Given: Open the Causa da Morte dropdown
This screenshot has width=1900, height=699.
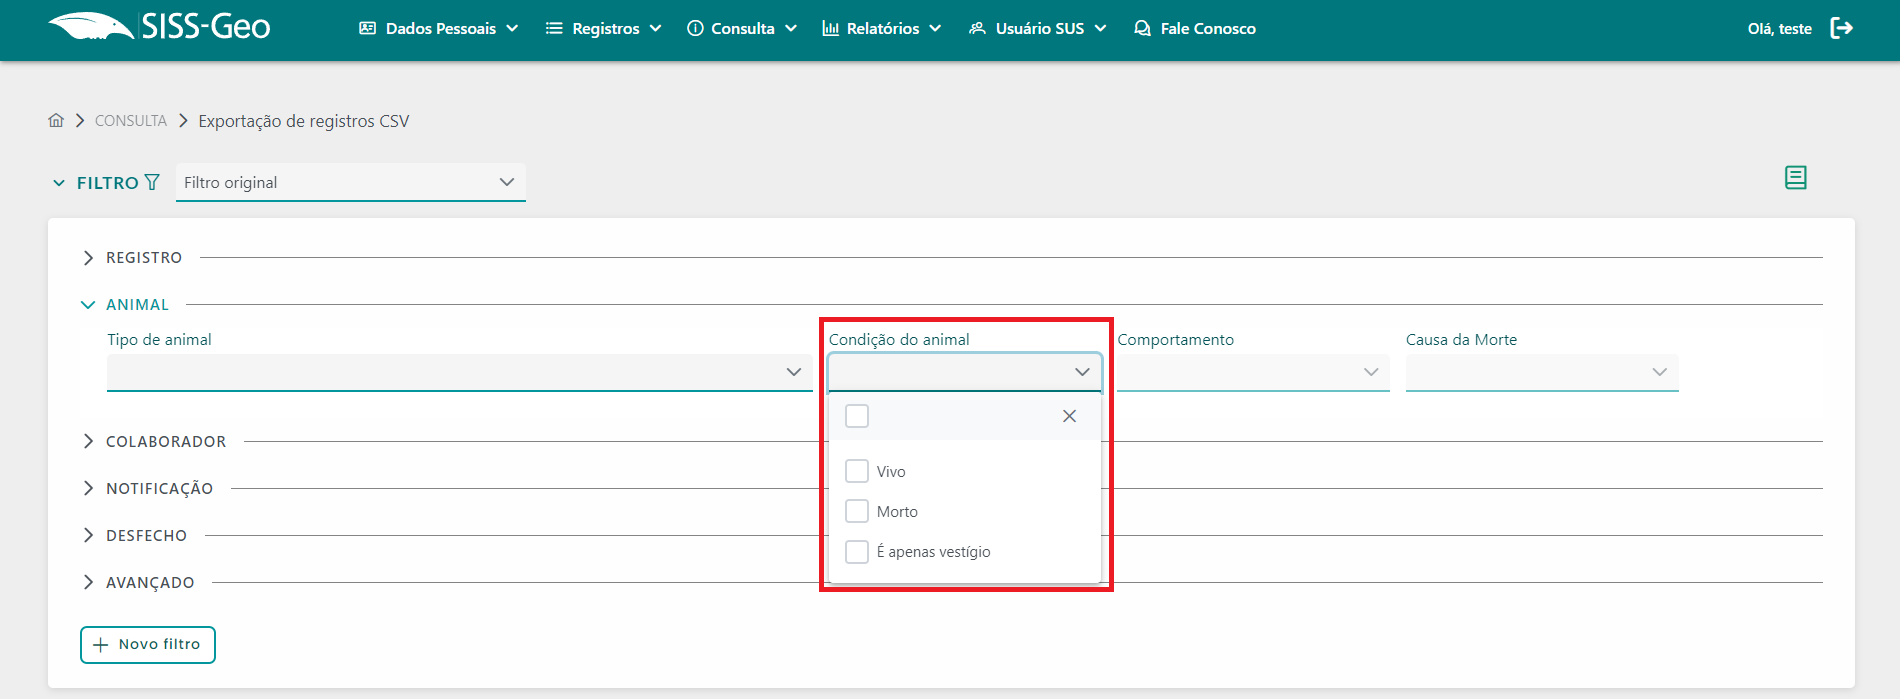Looking at the screenshot, I should pyautogui.click(x=1541, y=372).
